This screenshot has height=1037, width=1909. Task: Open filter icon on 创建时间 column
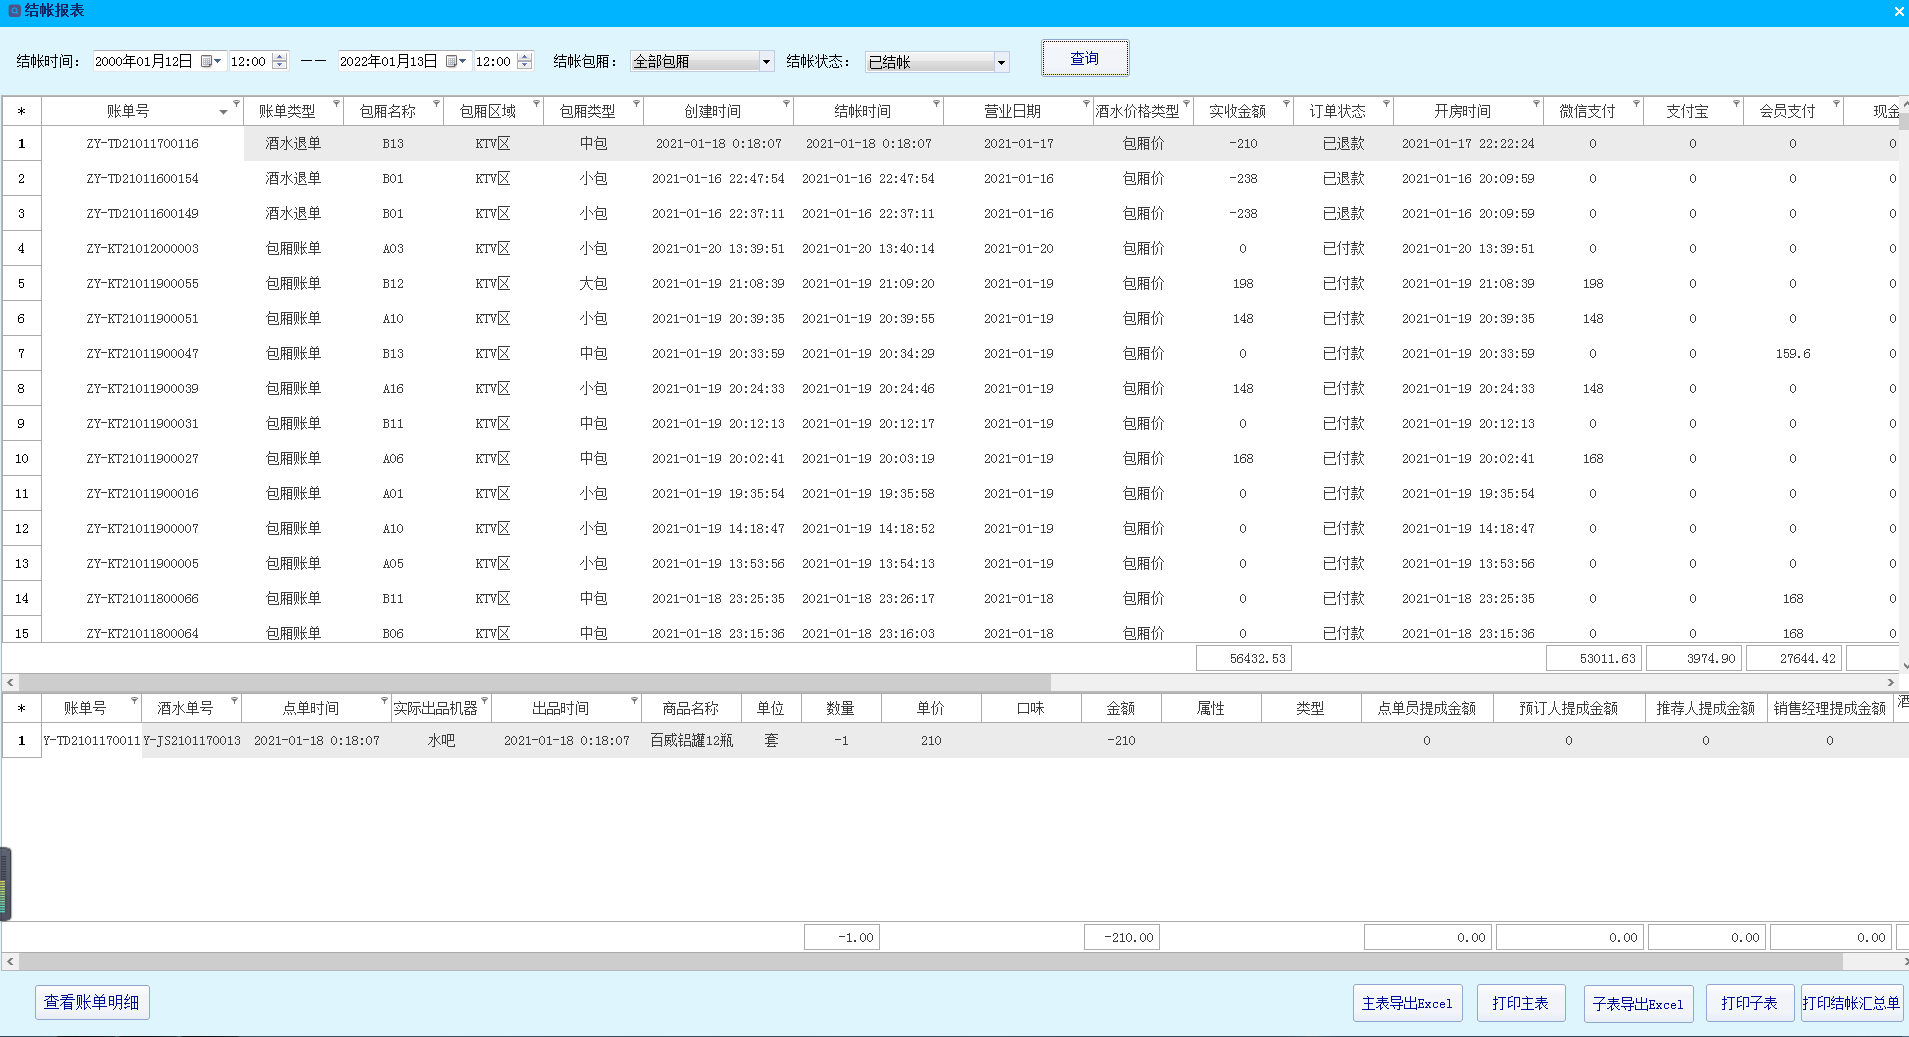[786, 103]
